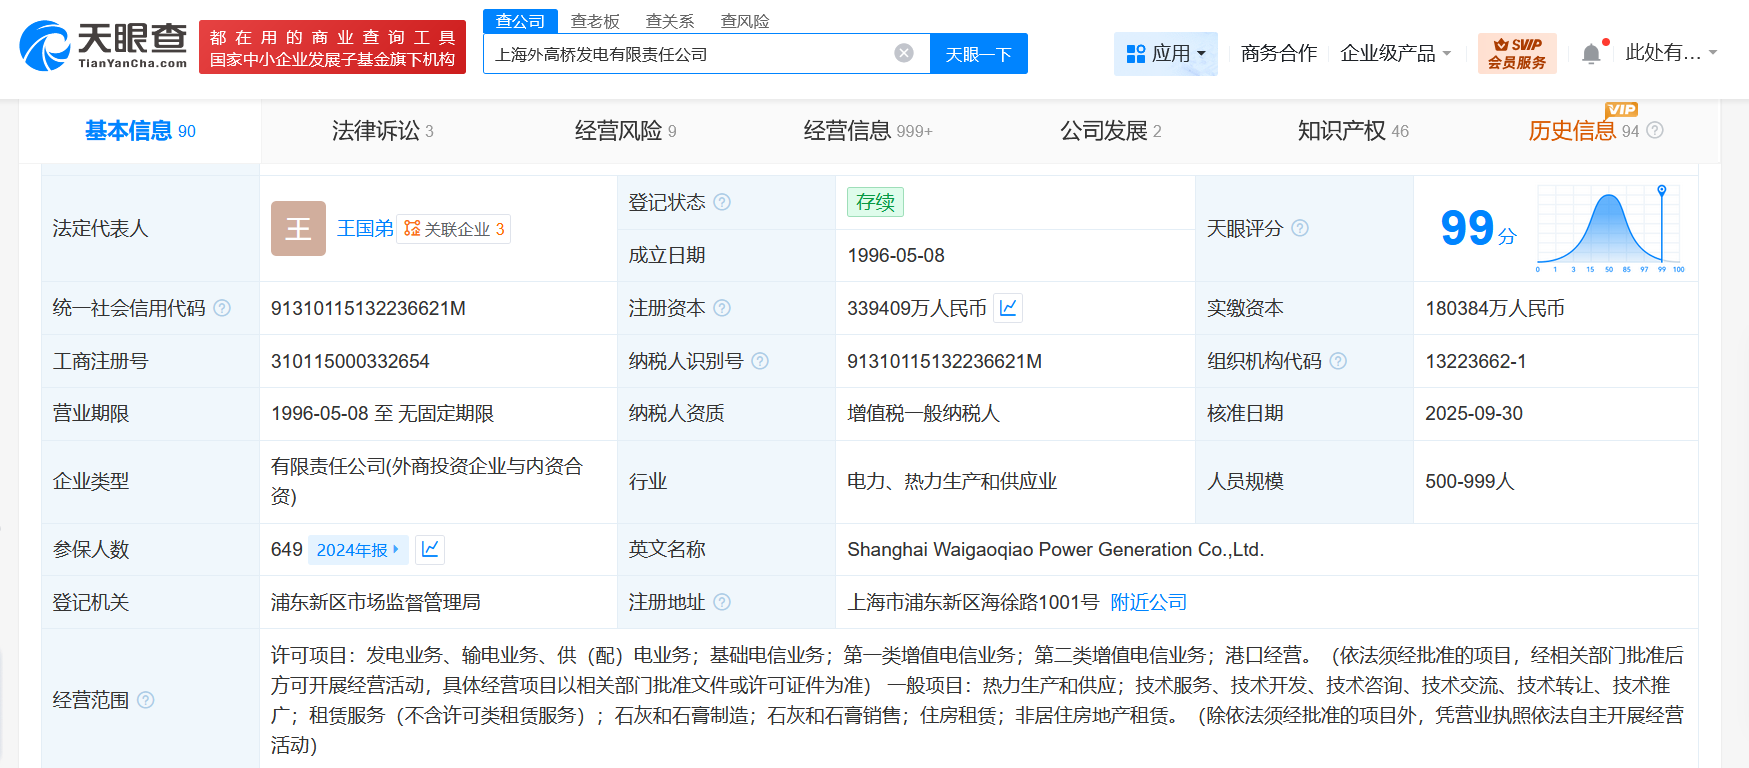The image size is (1749, 768).
Task: Open legal representative 王国弟 profile
Action: [365, 229]
